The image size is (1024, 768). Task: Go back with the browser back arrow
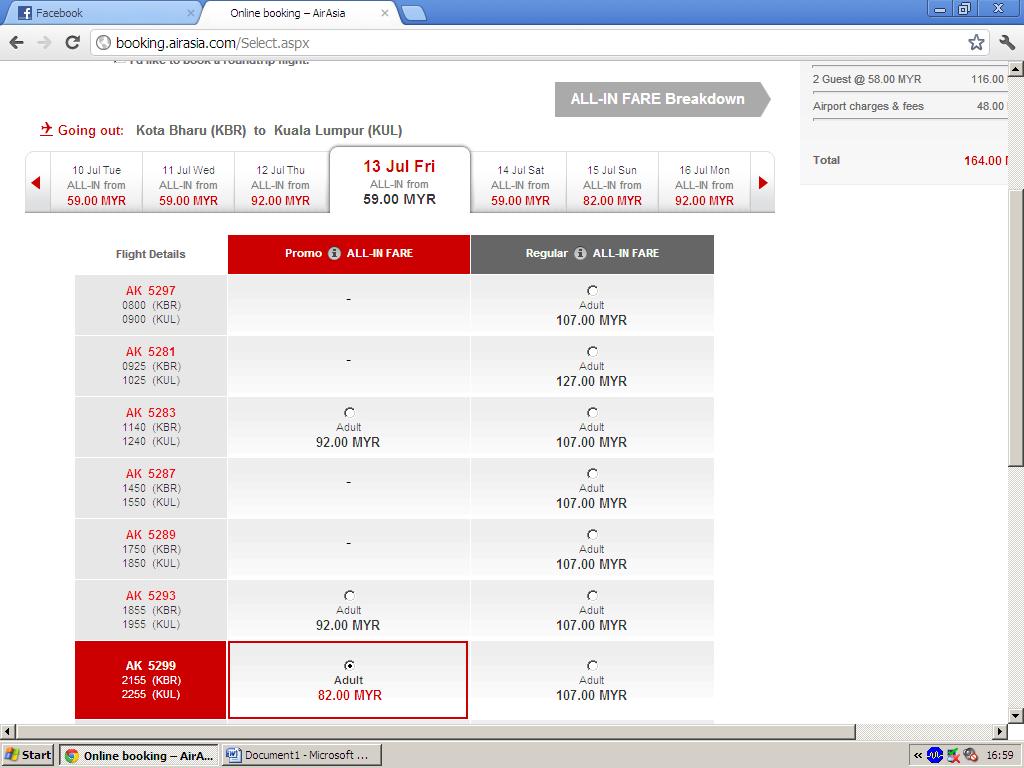(x=17, y=43)
